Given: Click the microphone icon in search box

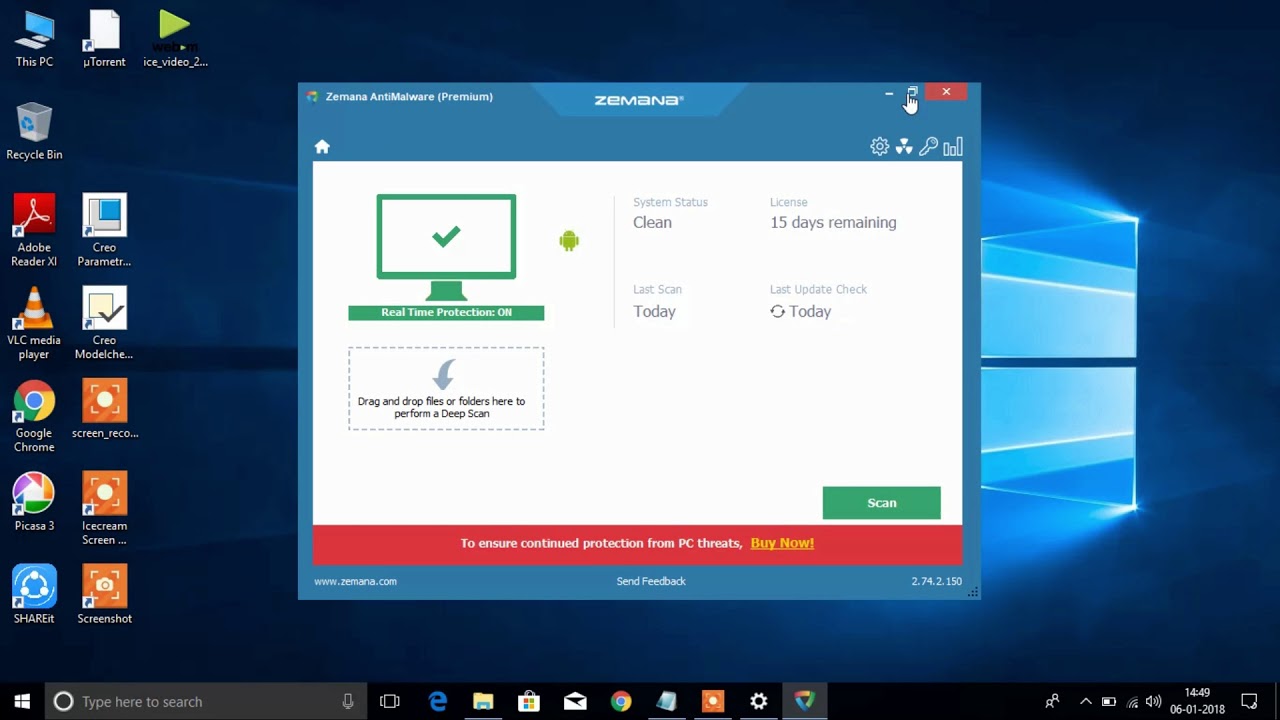Looking at the screenshot, I should [x=348, y=701].
